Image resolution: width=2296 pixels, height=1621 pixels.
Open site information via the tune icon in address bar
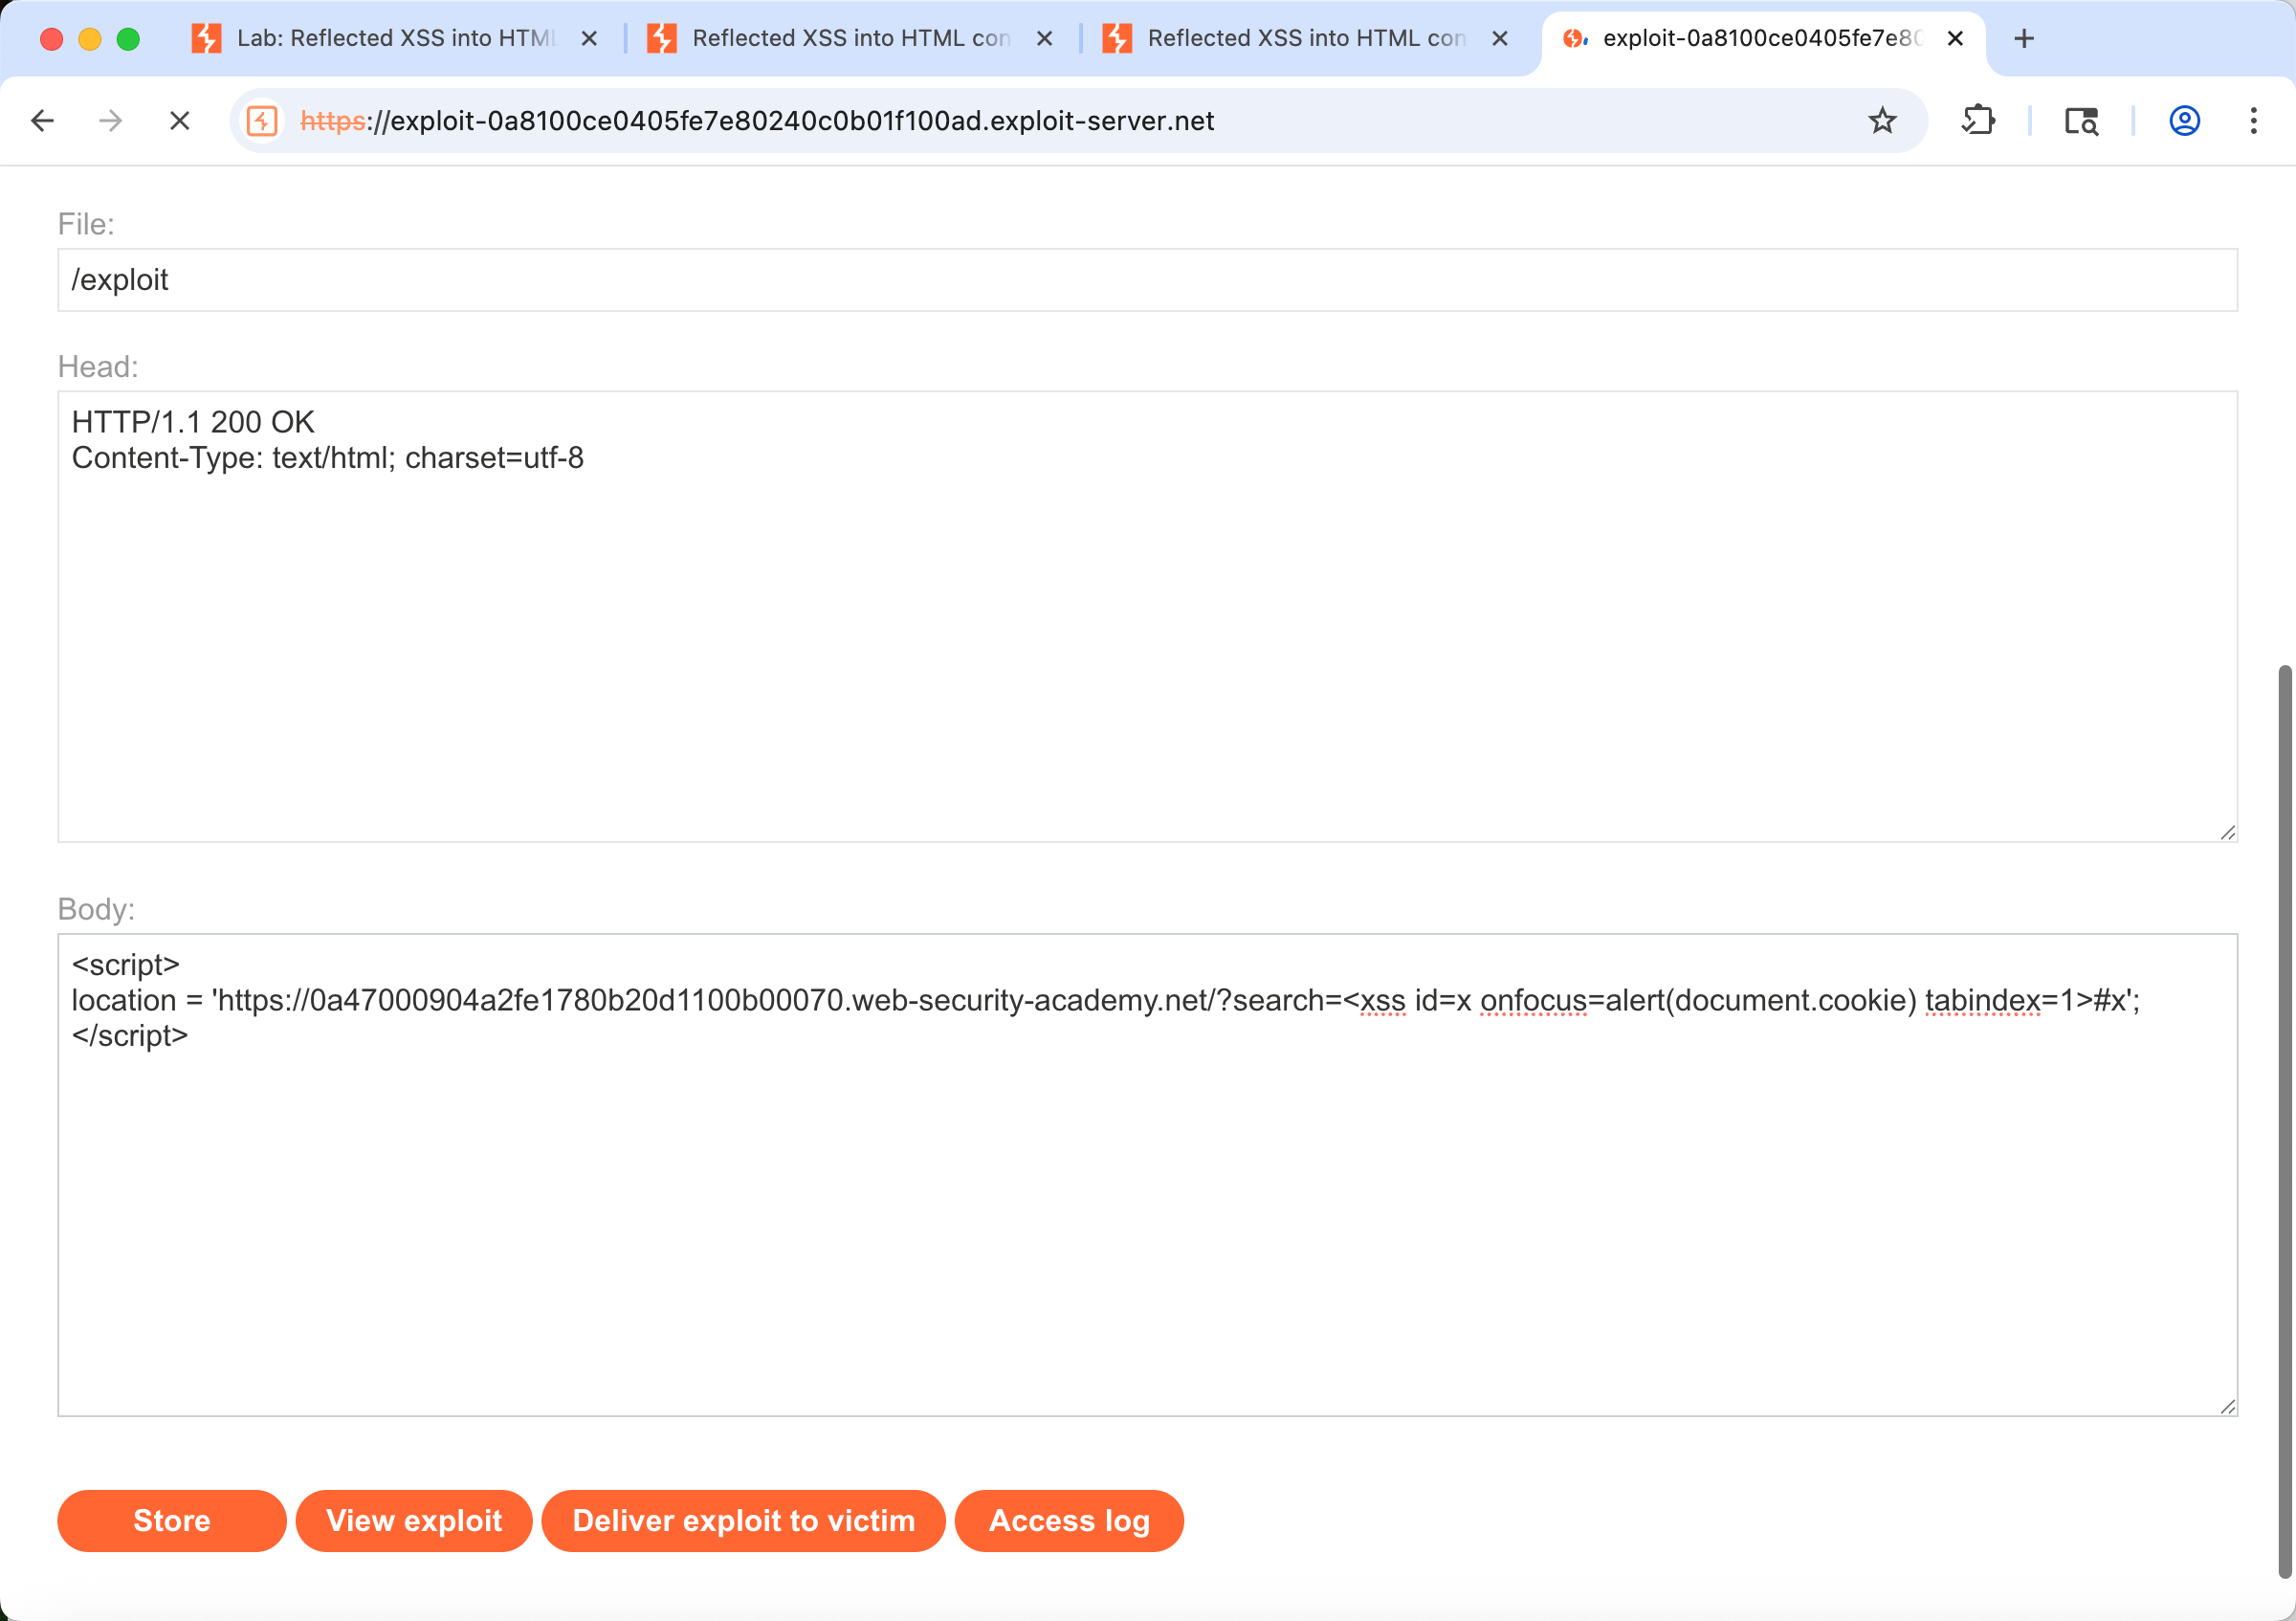click(261, 120)
